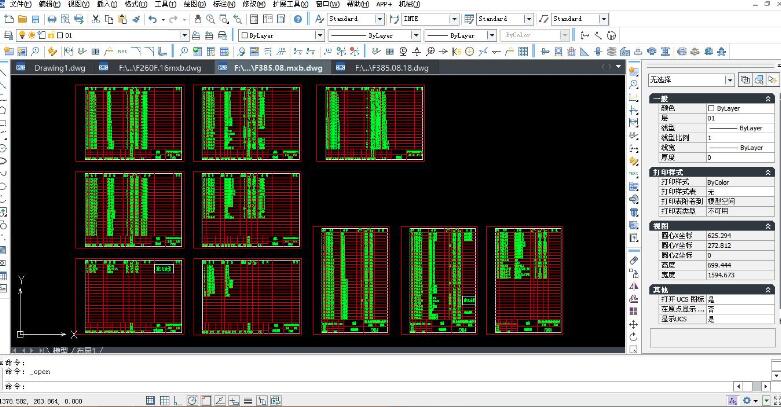Click the ByLayer color swatch in Properties
Image resolution: width=781 pixels, height=407 pixels.
pyautogui.click(x=711, y=108)
